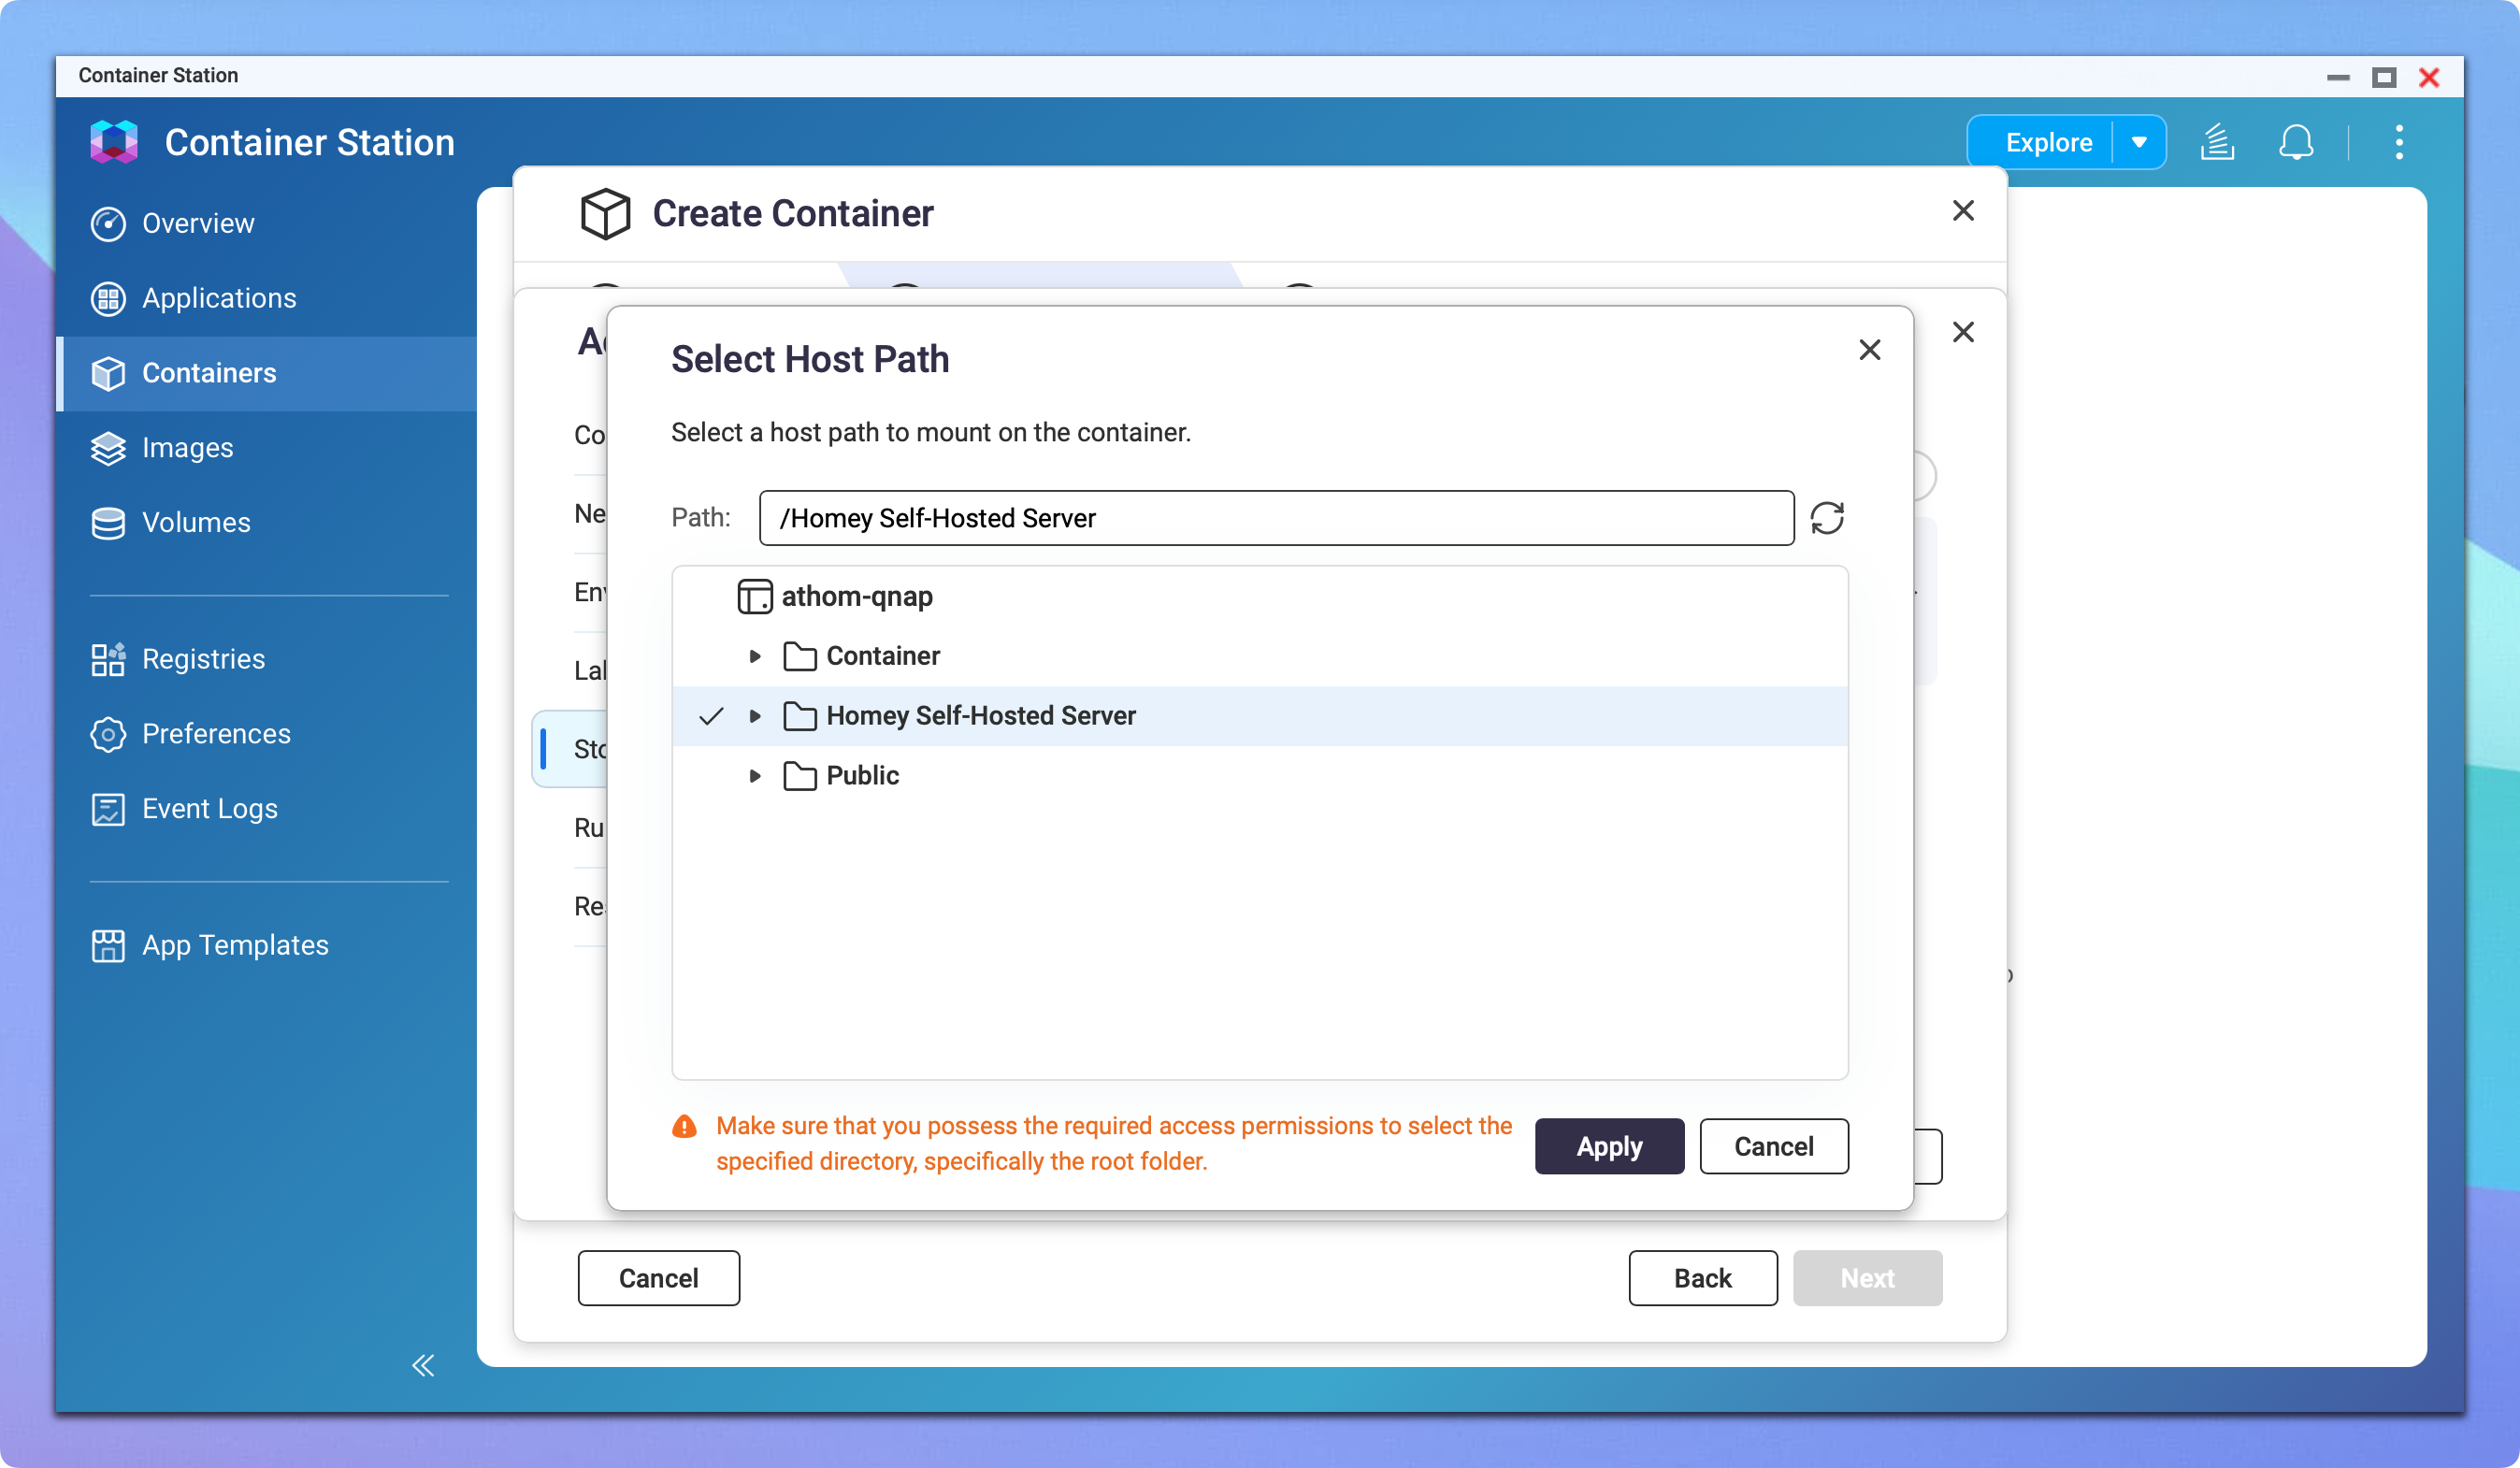Expand the Container folder in the tree
The height and width of the screenshot is (1468, 2520).
coord(754,656)
